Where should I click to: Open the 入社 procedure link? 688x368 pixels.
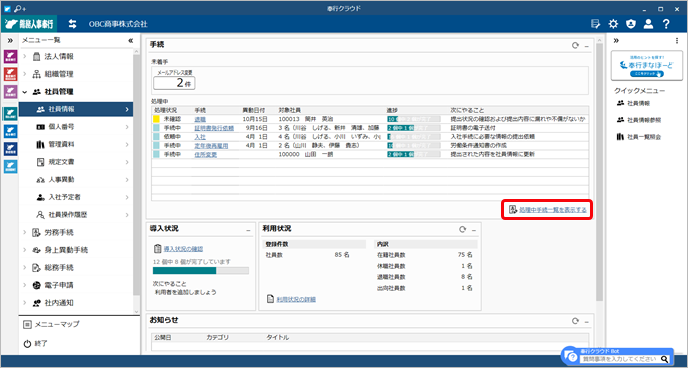point(200,137)
